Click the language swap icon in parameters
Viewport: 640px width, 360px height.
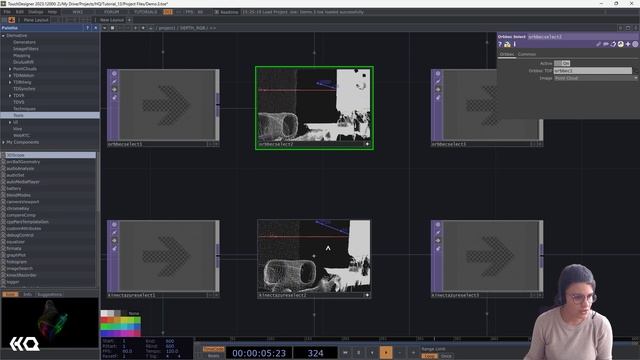pos(613,44)
